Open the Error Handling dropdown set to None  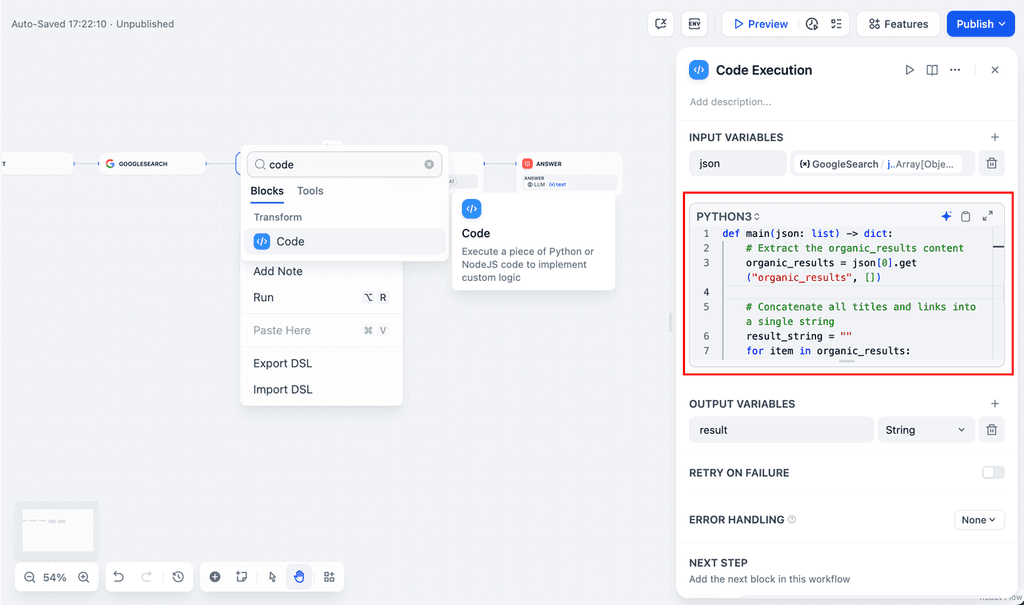pyautogui.click(x=978, y=519)
